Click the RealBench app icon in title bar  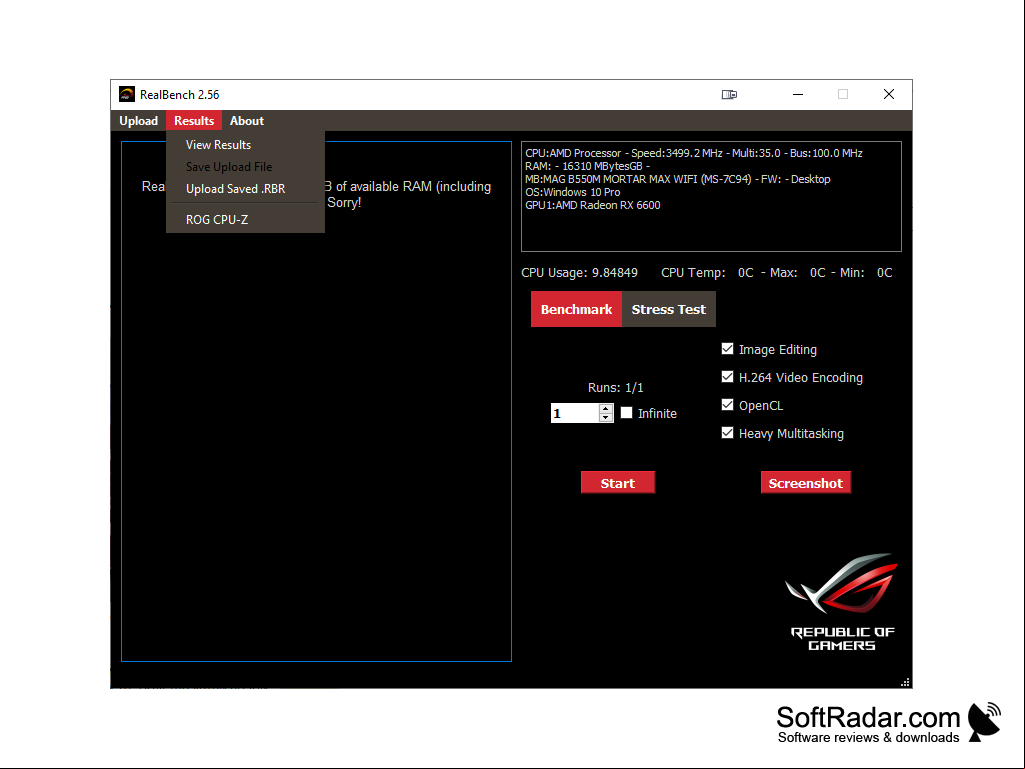tap(127, 94)
